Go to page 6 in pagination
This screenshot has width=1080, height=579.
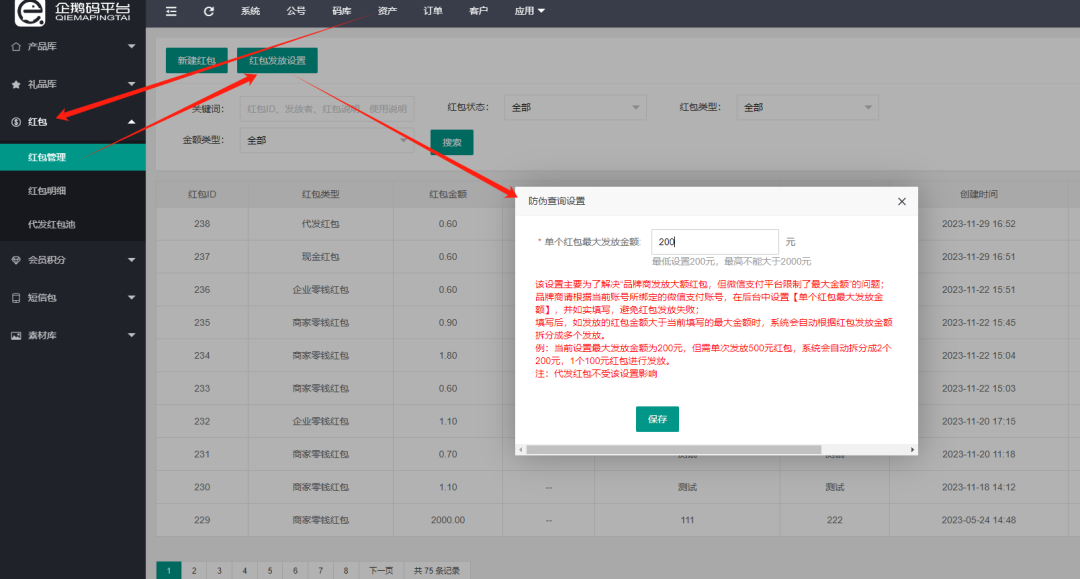(295, 570)
